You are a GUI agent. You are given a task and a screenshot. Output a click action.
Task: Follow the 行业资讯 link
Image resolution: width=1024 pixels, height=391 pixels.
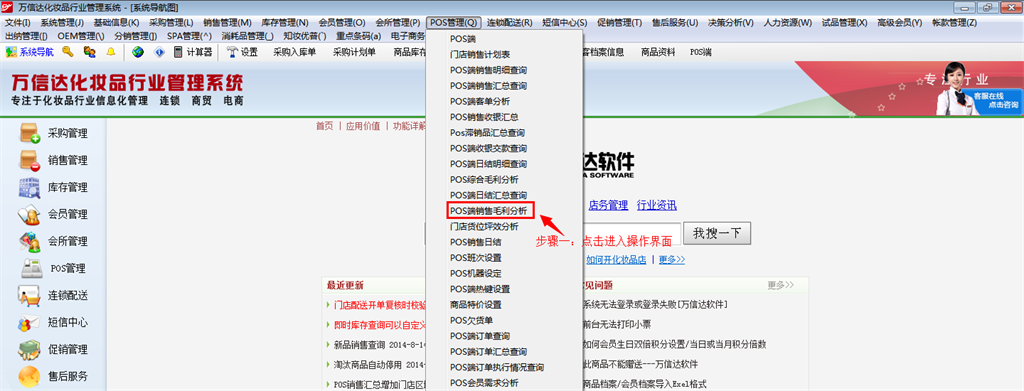(656, 206)
